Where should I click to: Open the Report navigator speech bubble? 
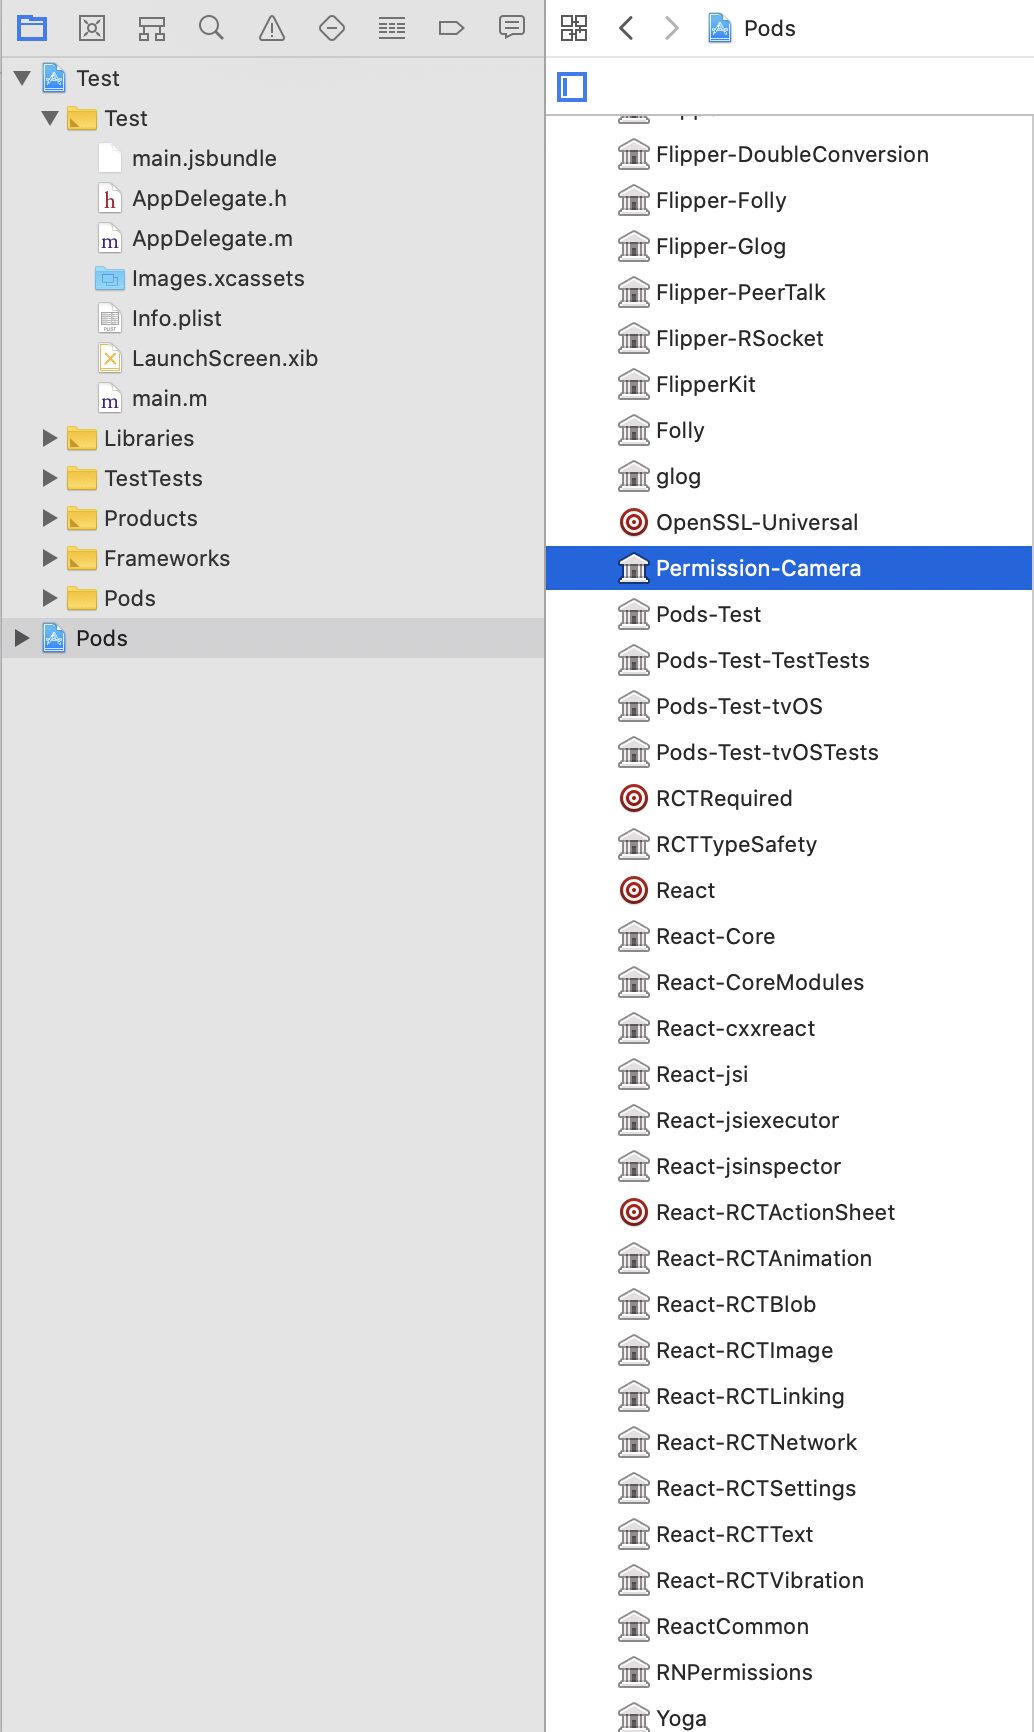click(511, 28)
